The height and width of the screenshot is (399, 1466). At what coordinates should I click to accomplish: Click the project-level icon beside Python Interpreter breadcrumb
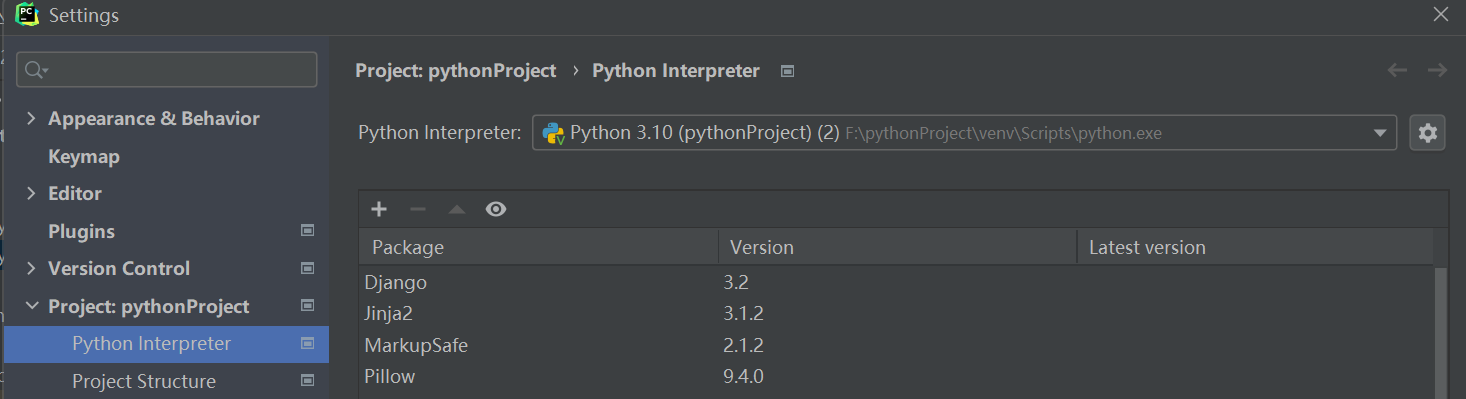(x=787, y=71)
